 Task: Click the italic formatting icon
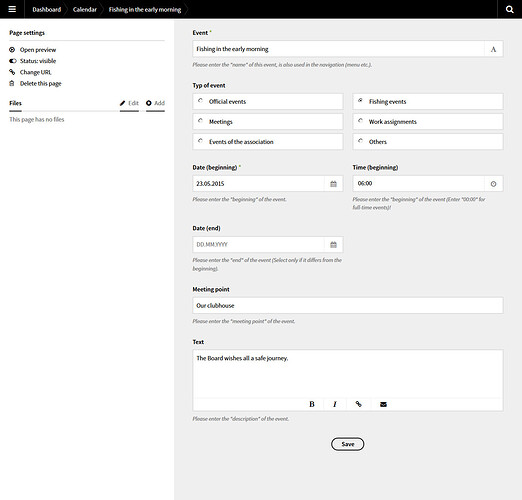click(335, 404)
